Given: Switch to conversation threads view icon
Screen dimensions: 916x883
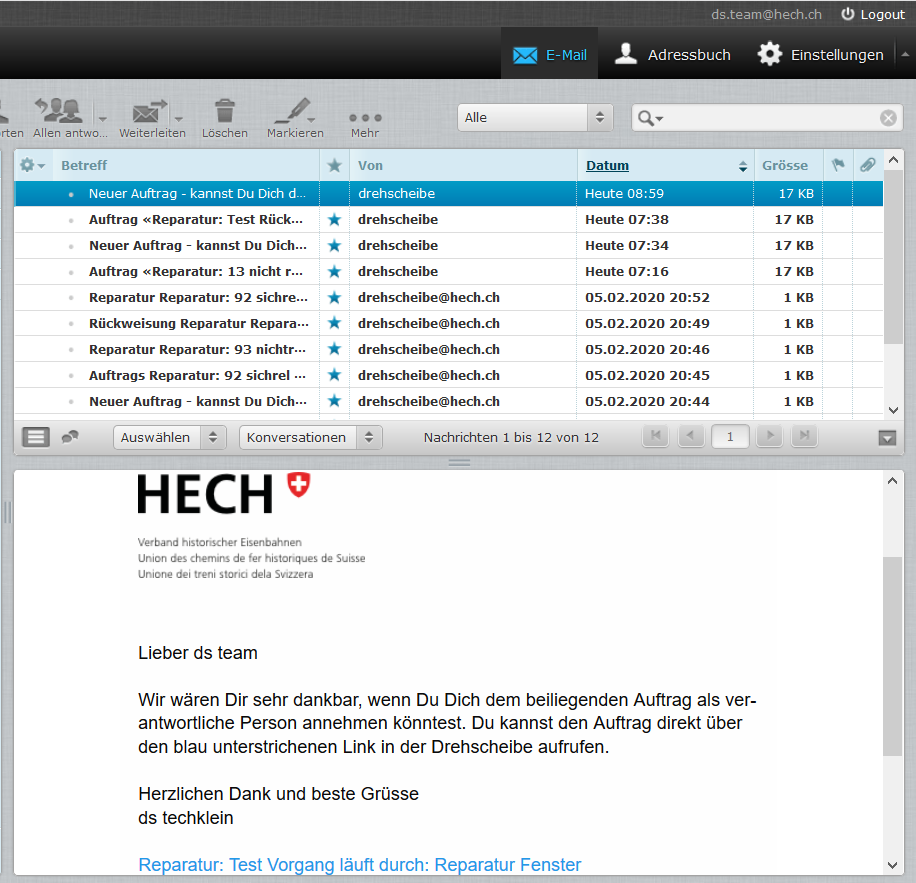Looking at the screenshot, I should pyautogui.click(x=70, y=437).
